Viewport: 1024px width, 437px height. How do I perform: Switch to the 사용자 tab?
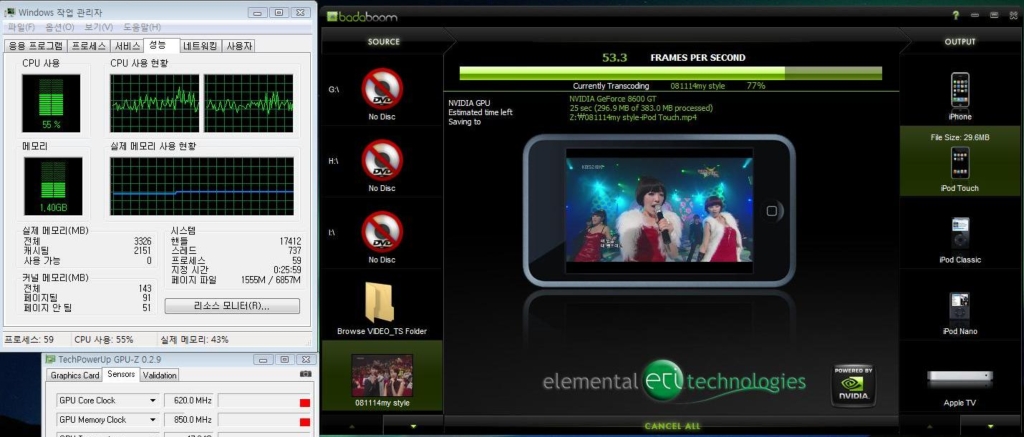pyautogui.click(x=238, y=46)
